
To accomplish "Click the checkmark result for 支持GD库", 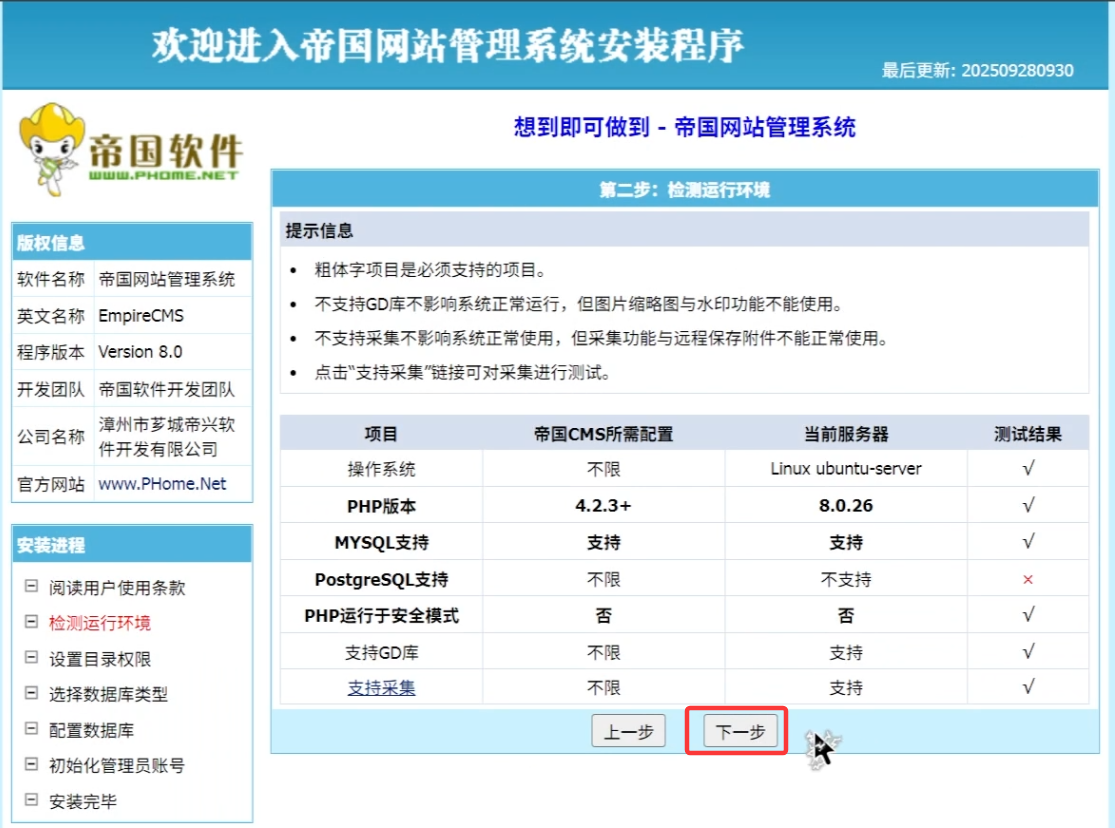I will [x=1028, y=652].
